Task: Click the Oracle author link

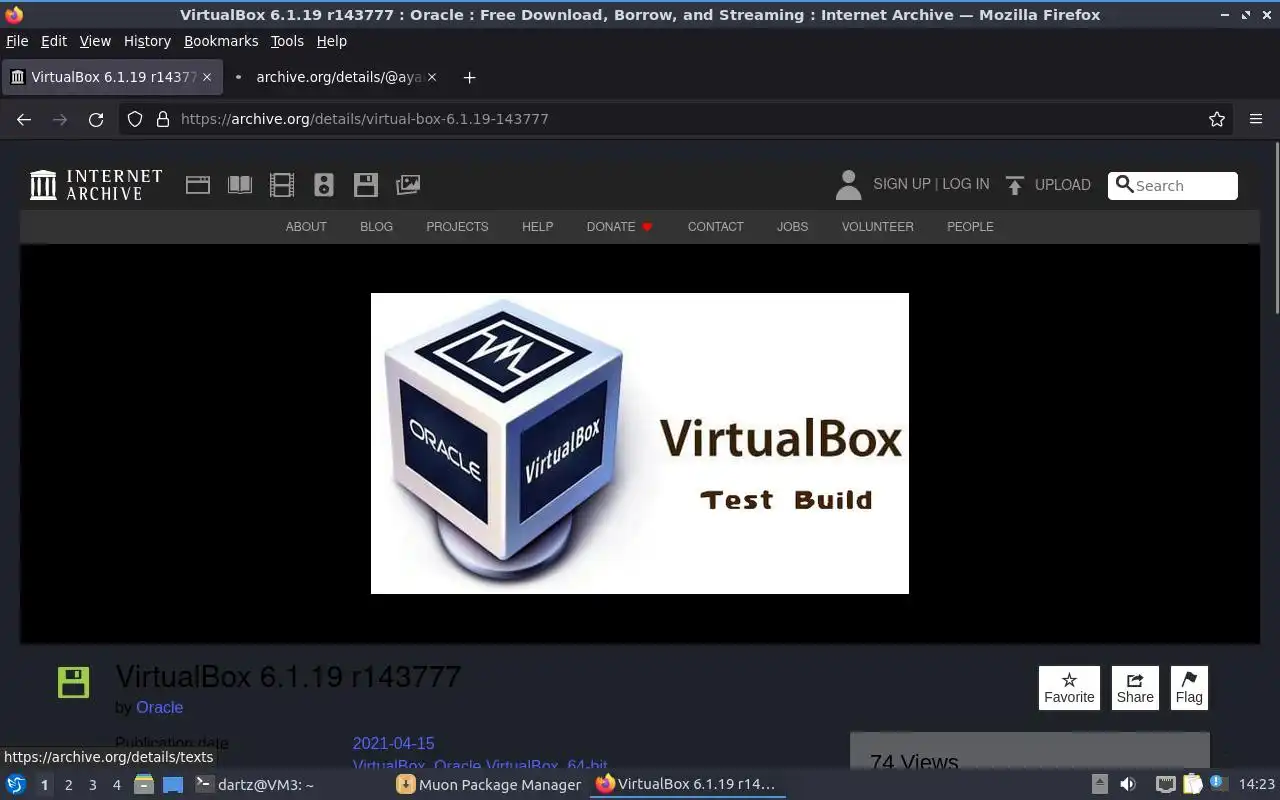Action: point(159,708)
